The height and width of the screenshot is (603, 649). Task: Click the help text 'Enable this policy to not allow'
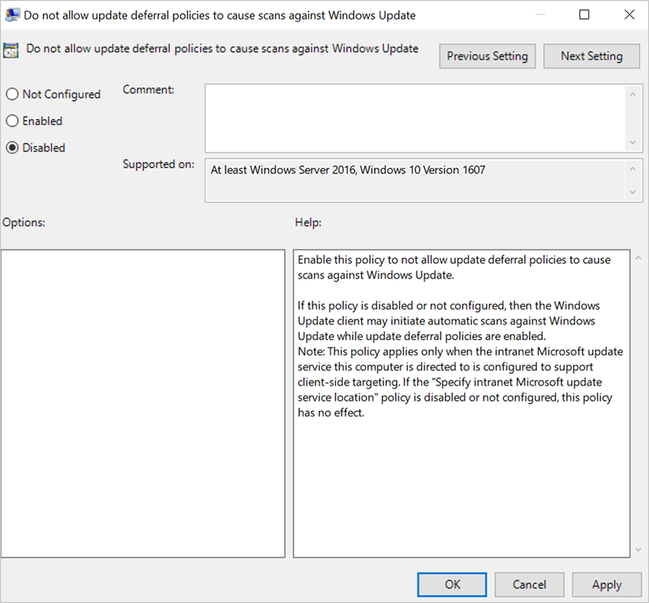coord(372,260)
